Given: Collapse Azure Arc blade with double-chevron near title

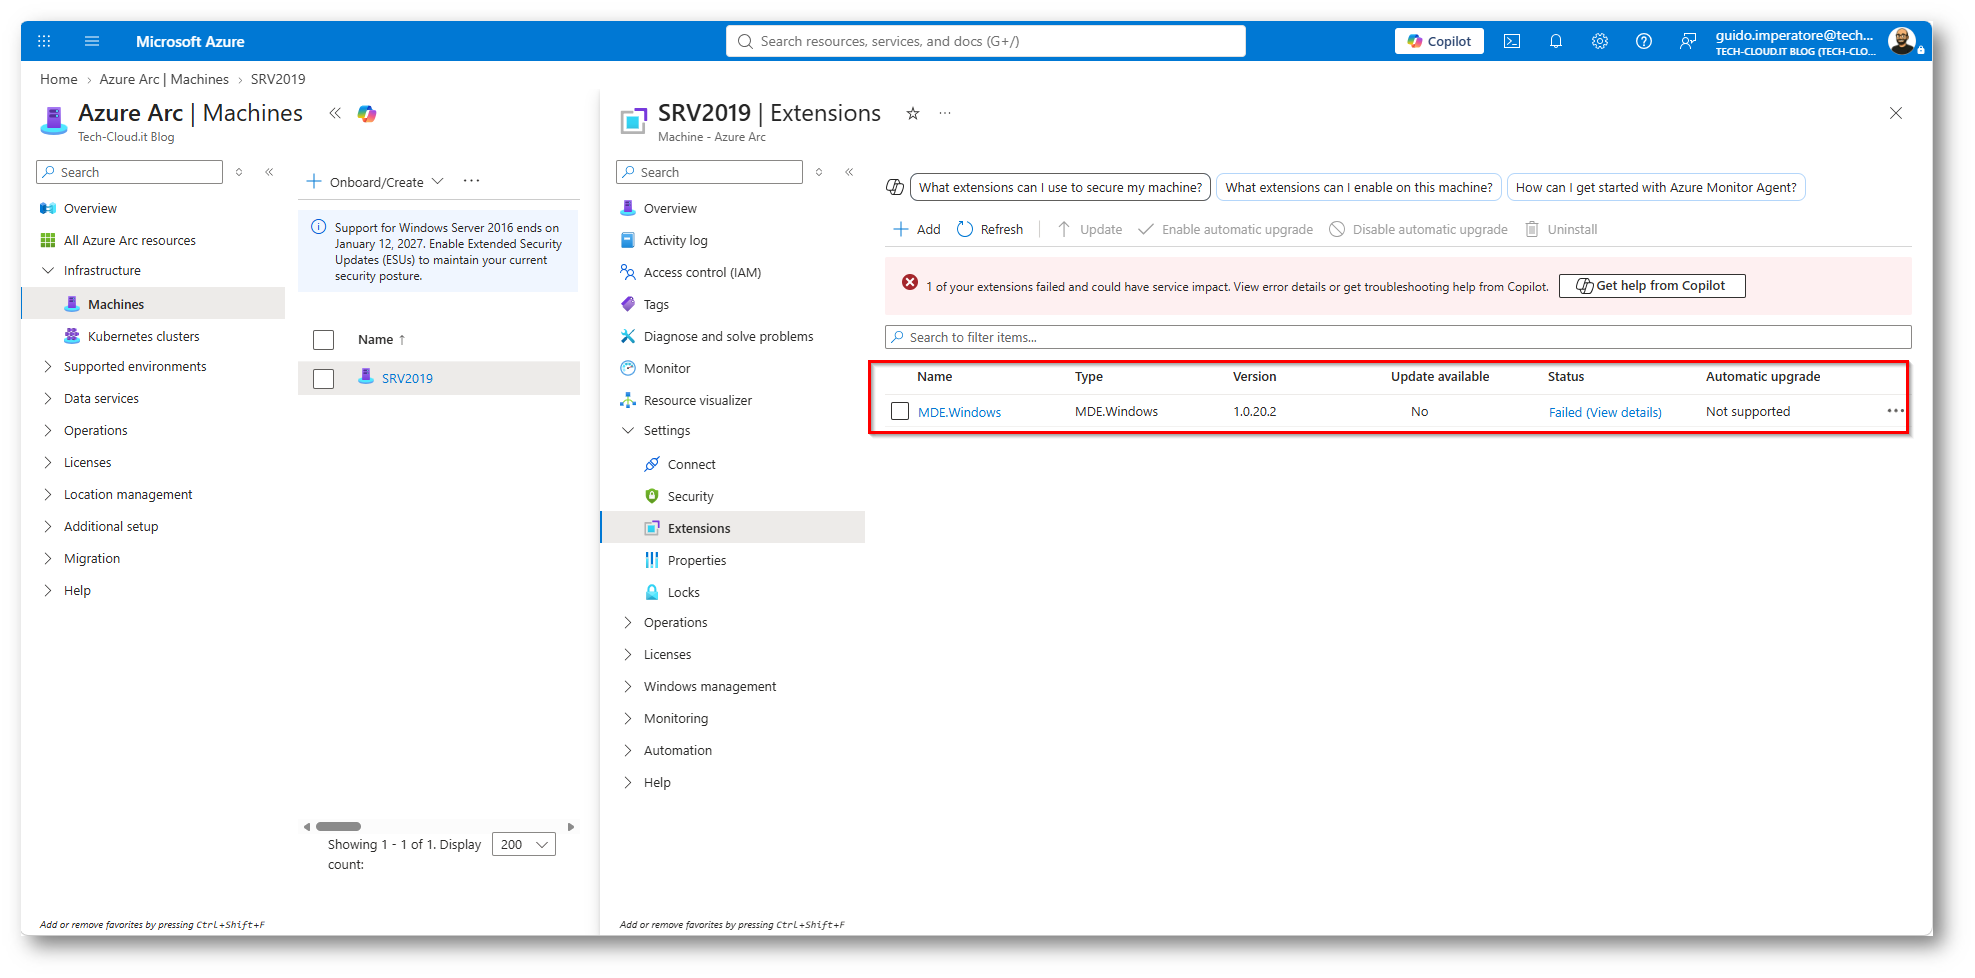Looking at the screenshot, I should pyautogui.click(x=335, y=113).
